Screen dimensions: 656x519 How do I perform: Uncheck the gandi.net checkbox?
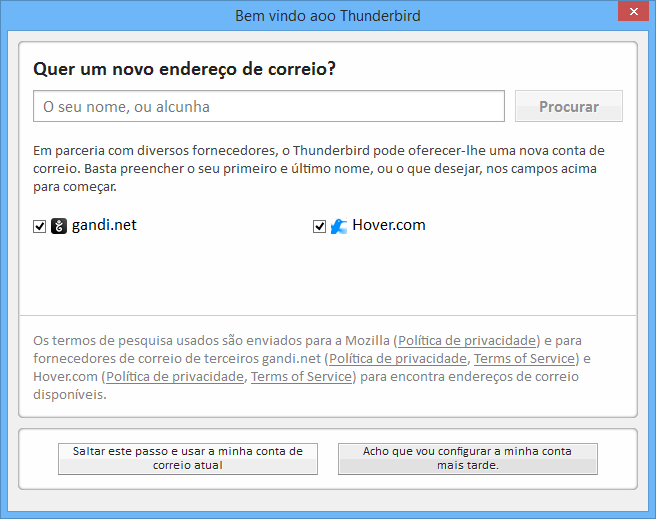[x=40, y=226]
